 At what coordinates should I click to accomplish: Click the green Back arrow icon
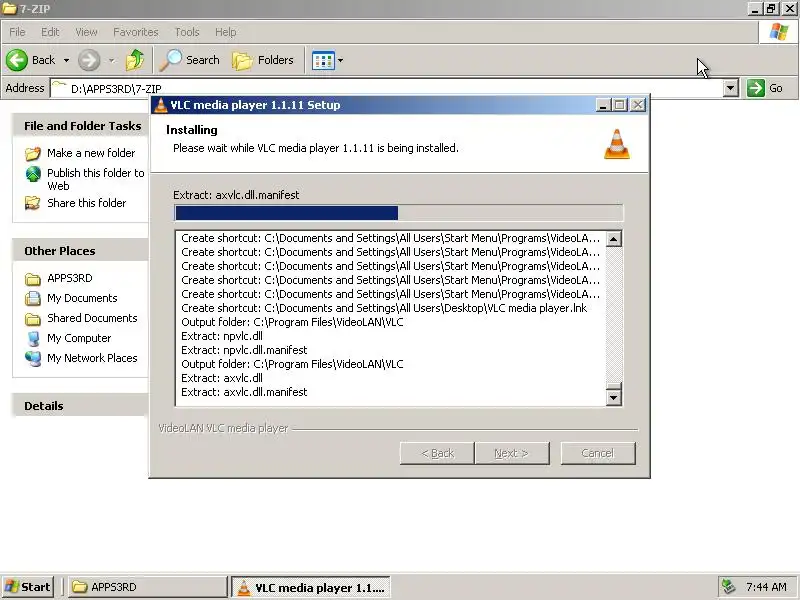(17, 60)
